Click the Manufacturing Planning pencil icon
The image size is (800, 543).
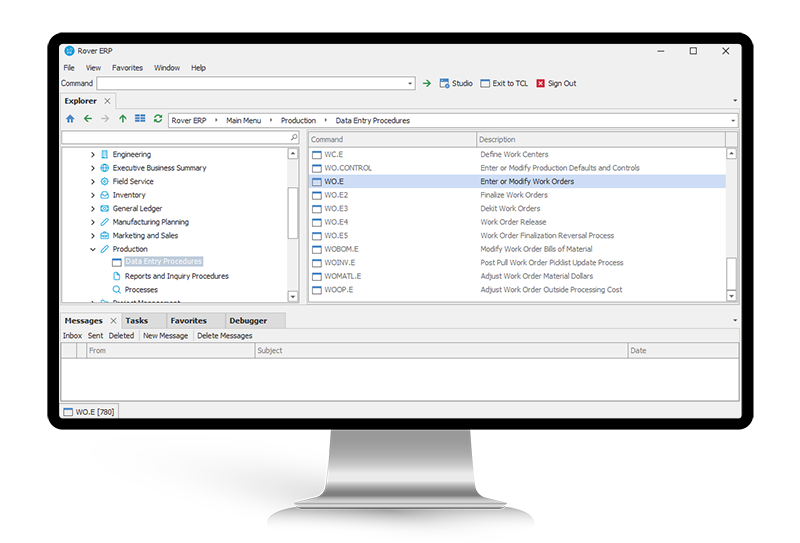tap(105, 222)
